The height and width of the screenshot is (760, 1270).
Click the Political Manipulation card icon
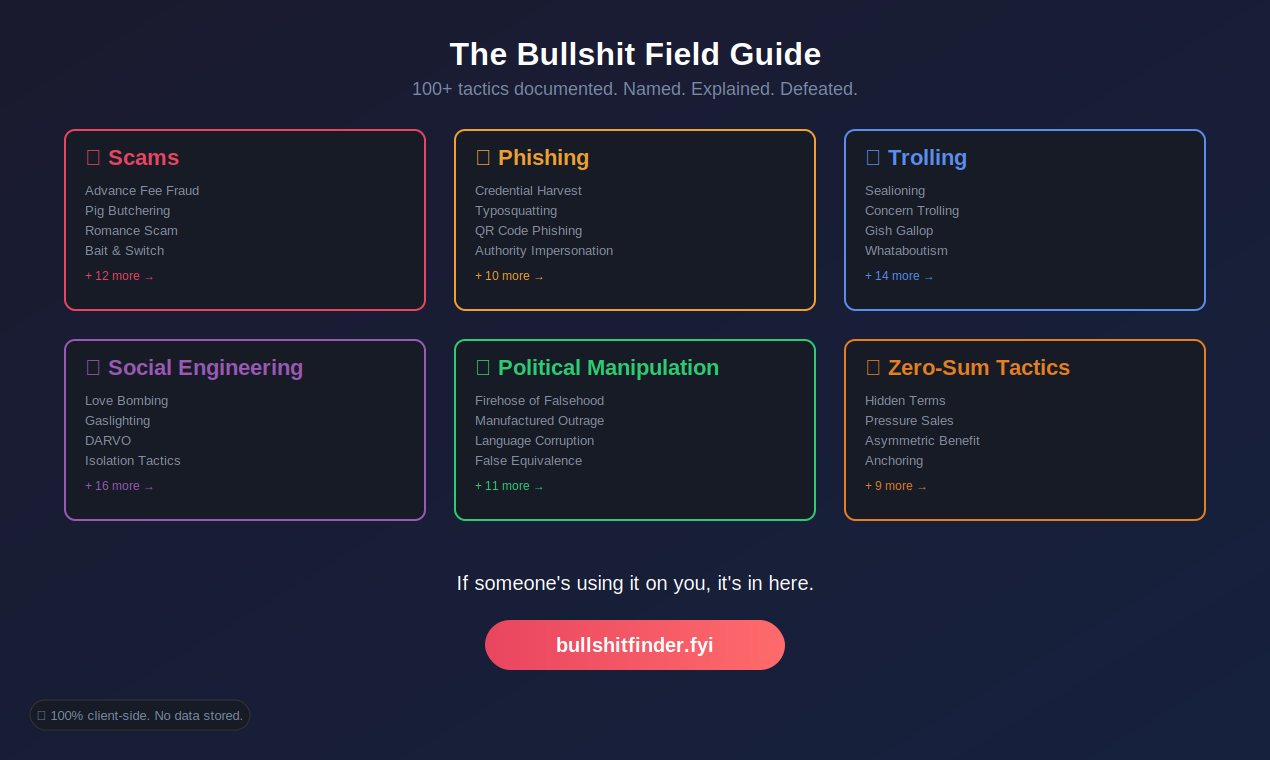pyautogui.click(x=484, y=367)
